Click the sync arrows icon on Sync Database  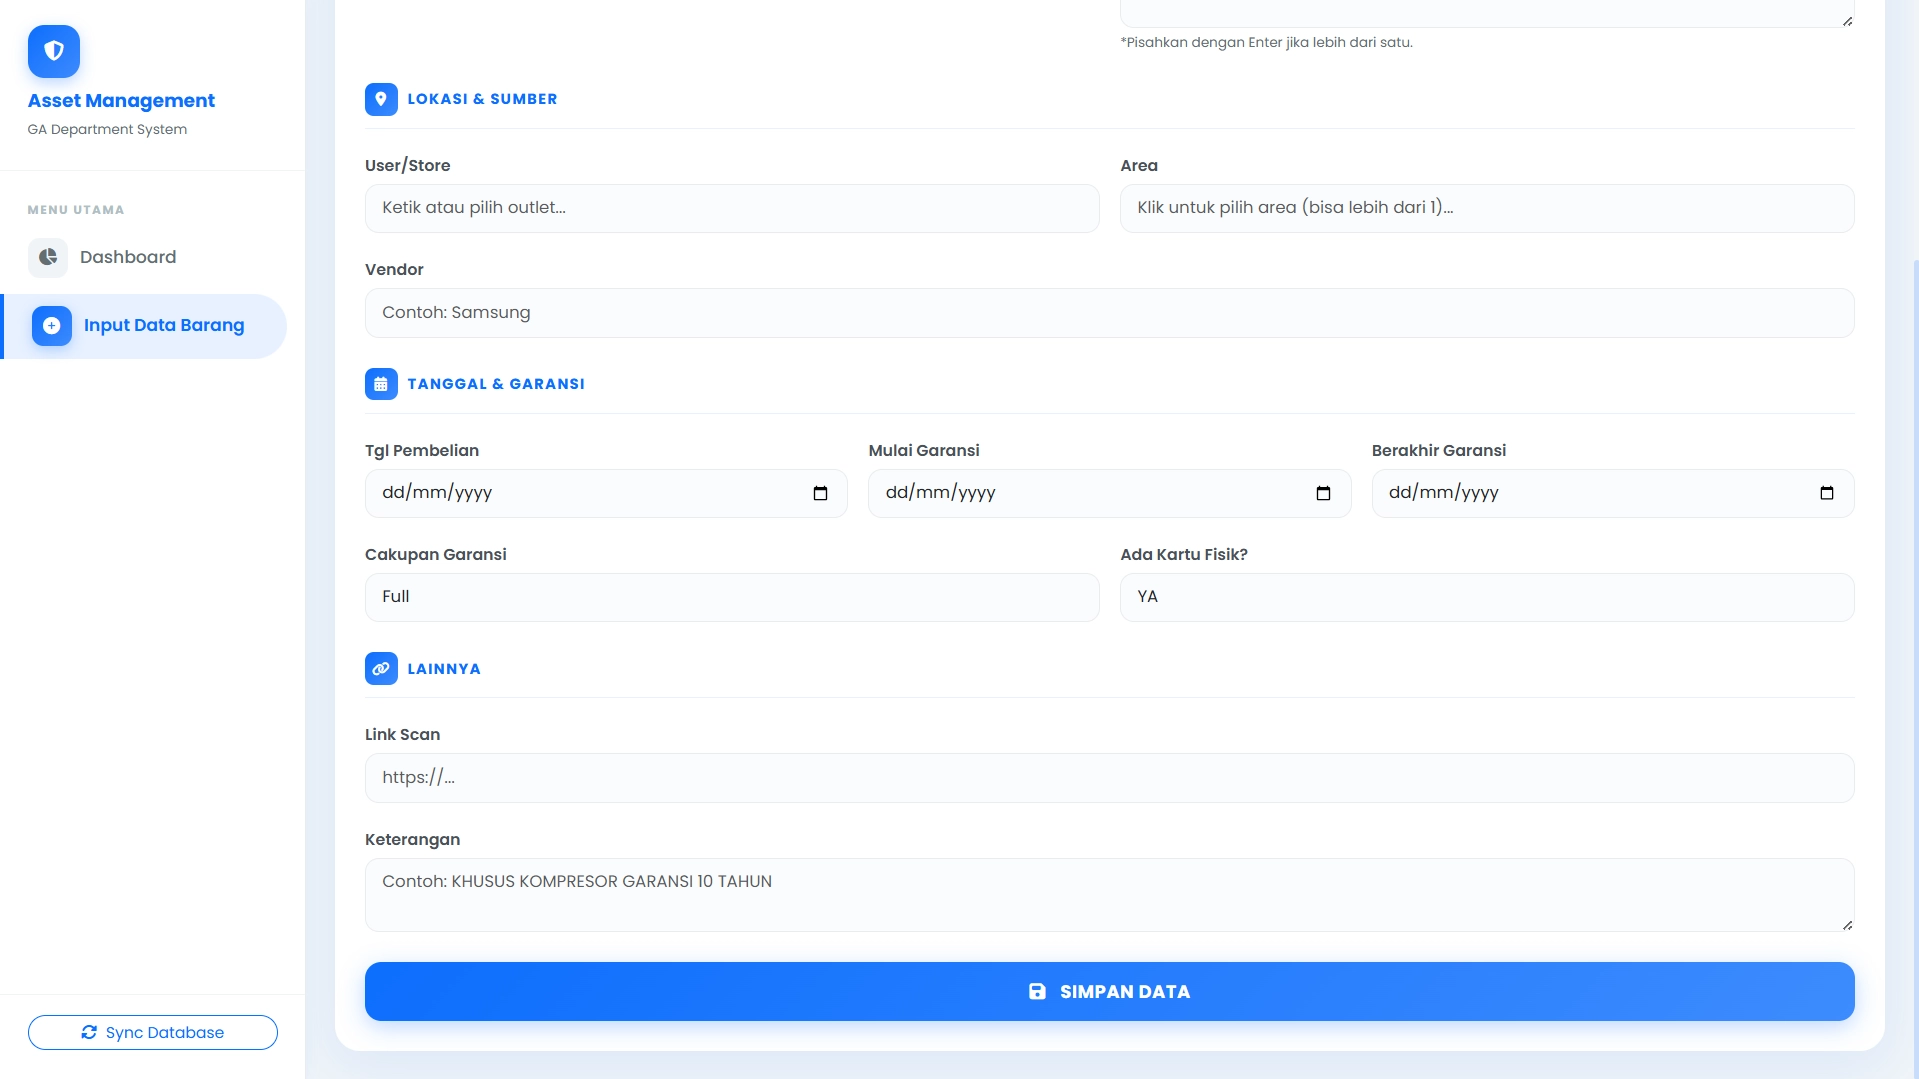[89, 1032]
